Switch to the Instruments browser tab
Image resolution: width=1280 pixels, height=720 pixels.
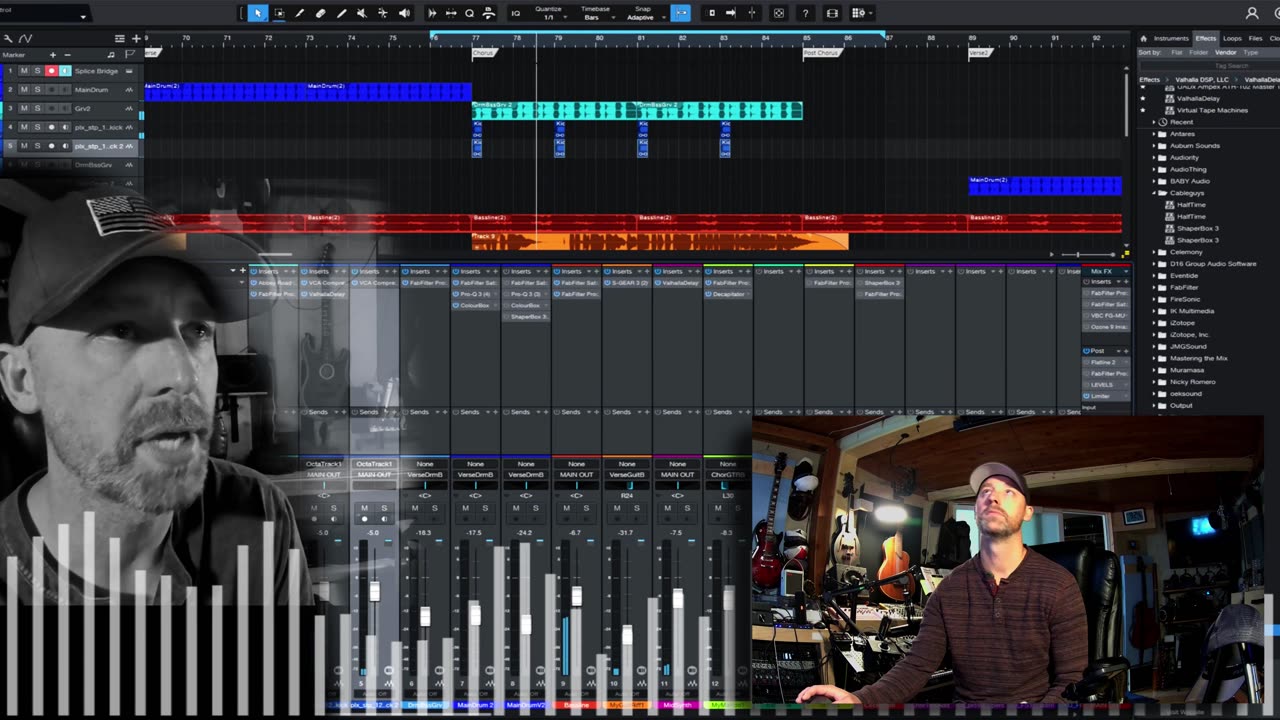pyautogui.click(x=1171, y=38)
